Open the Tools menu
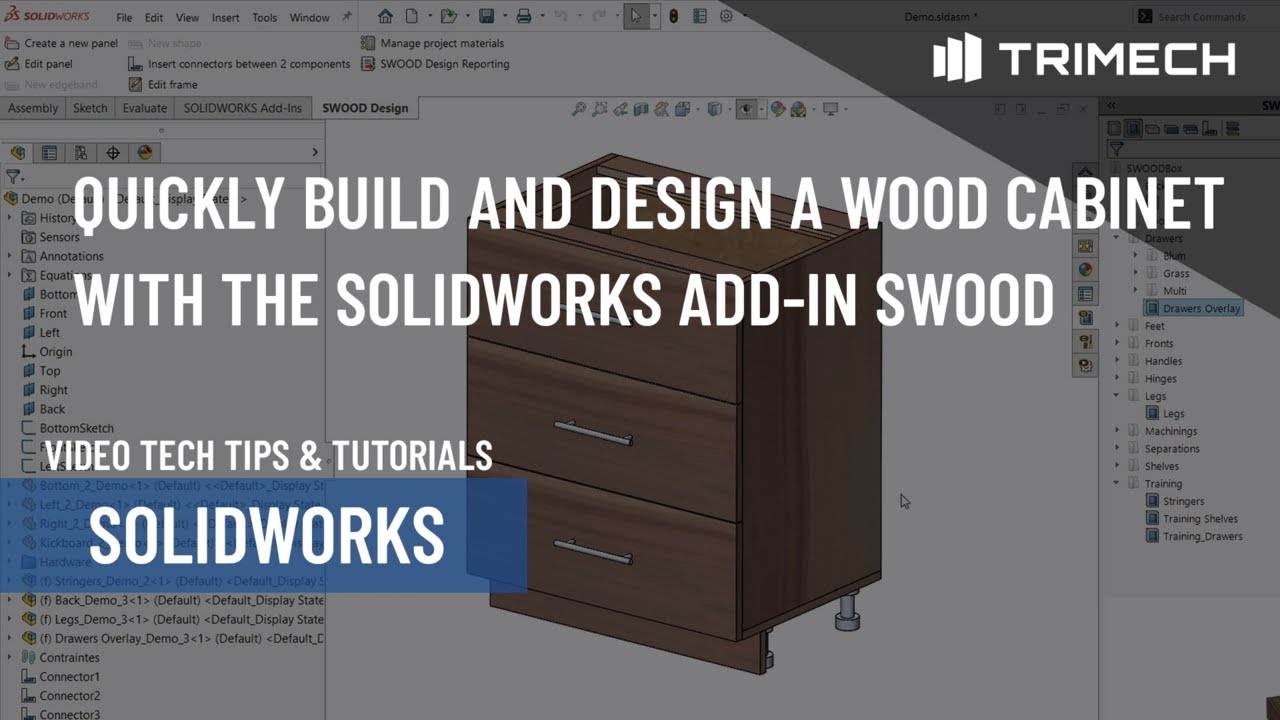Screen dimensions: 1280x720 pyautogui.click(x=265, y=17)
